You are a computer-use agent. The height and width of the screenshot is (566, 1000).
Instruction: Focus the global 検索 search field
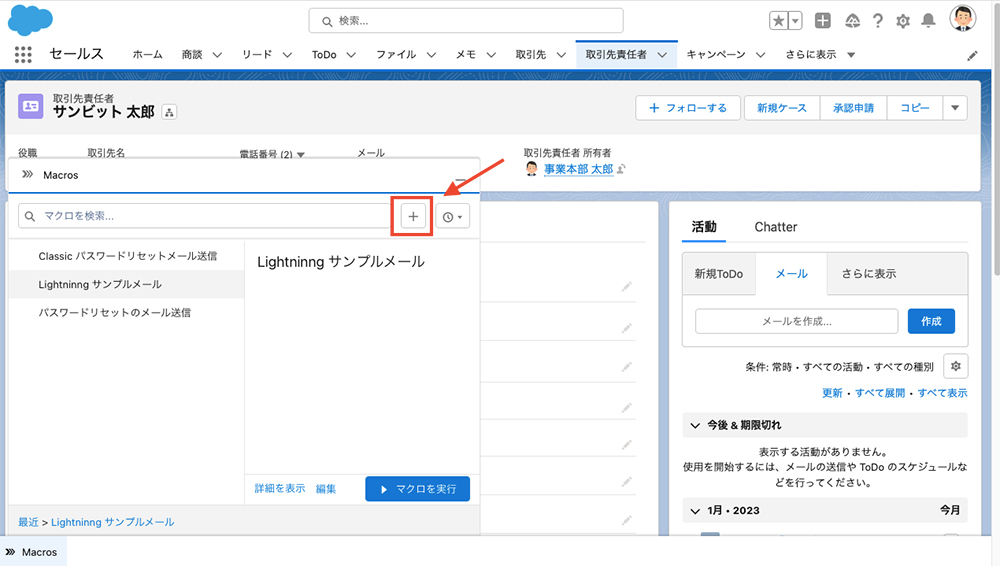click(x=466, y=21)
